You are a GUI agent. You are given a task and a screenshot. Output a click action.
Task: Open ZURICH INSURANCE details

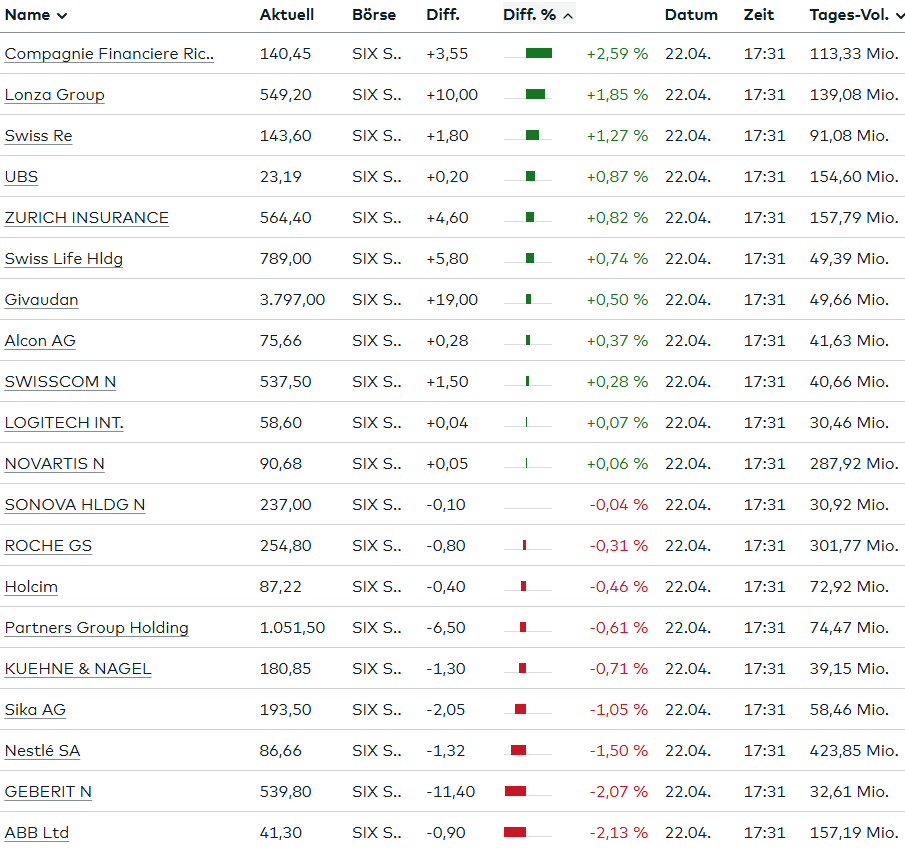[87, 218]
